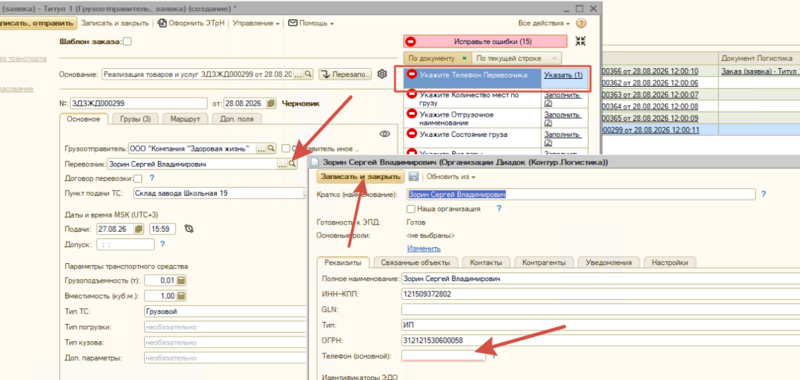Open calculator for Грузоподъемность field

pos(181,281)
